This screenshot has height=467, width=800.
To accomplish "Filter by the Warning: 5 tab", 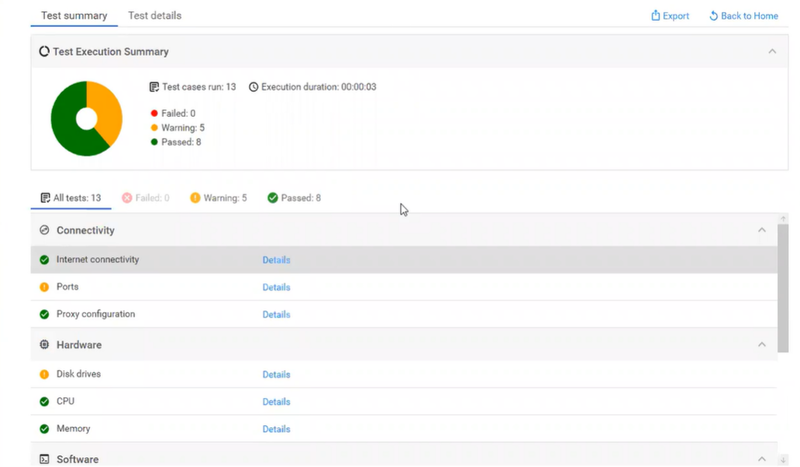I will [x=218, y=198].
